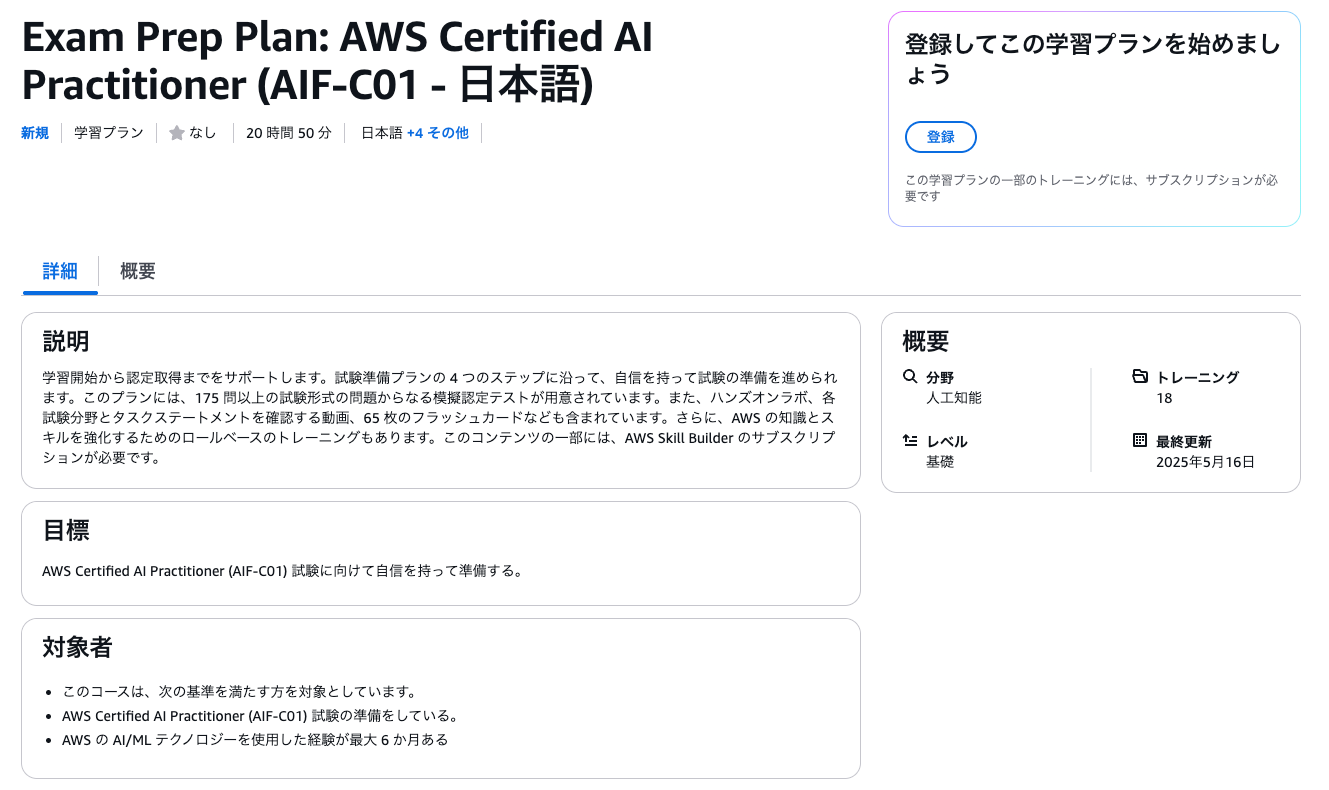Click the magnifier icon beside 分野
1329x790 pixels.
910,377
